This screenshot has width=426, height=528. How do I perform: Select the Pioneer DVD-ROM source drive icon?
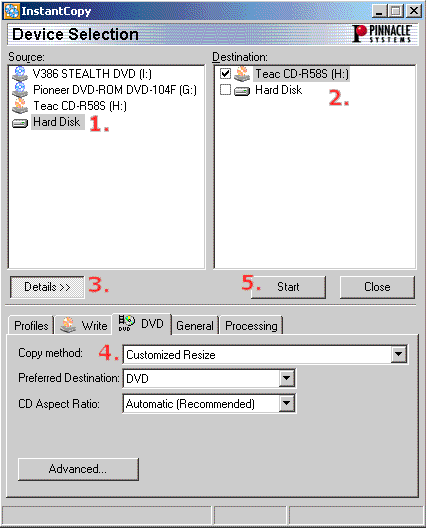point(20,90)
